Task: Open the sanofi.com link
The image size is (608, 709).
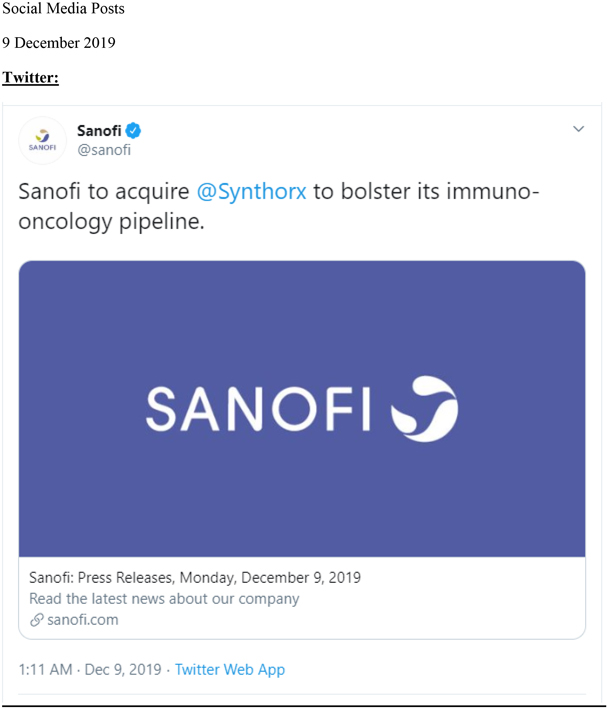Action: (83, 620)
